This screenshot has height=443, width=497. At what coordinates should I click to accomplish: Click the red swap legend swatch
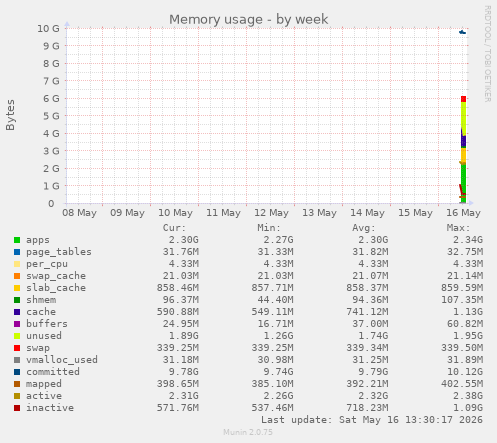(17, 348)
